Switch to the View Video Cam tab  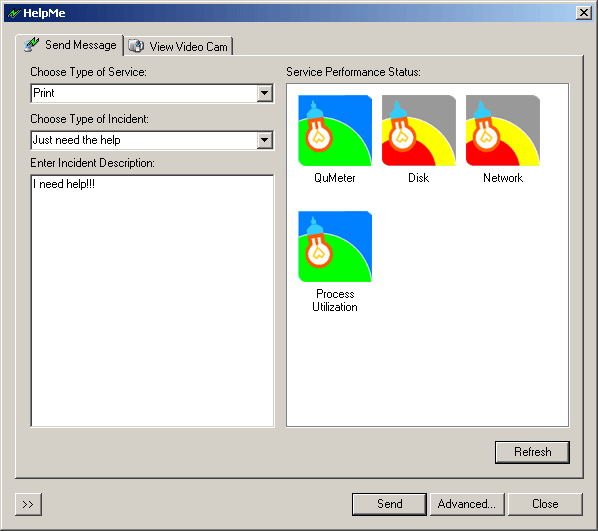pos(179,46)
